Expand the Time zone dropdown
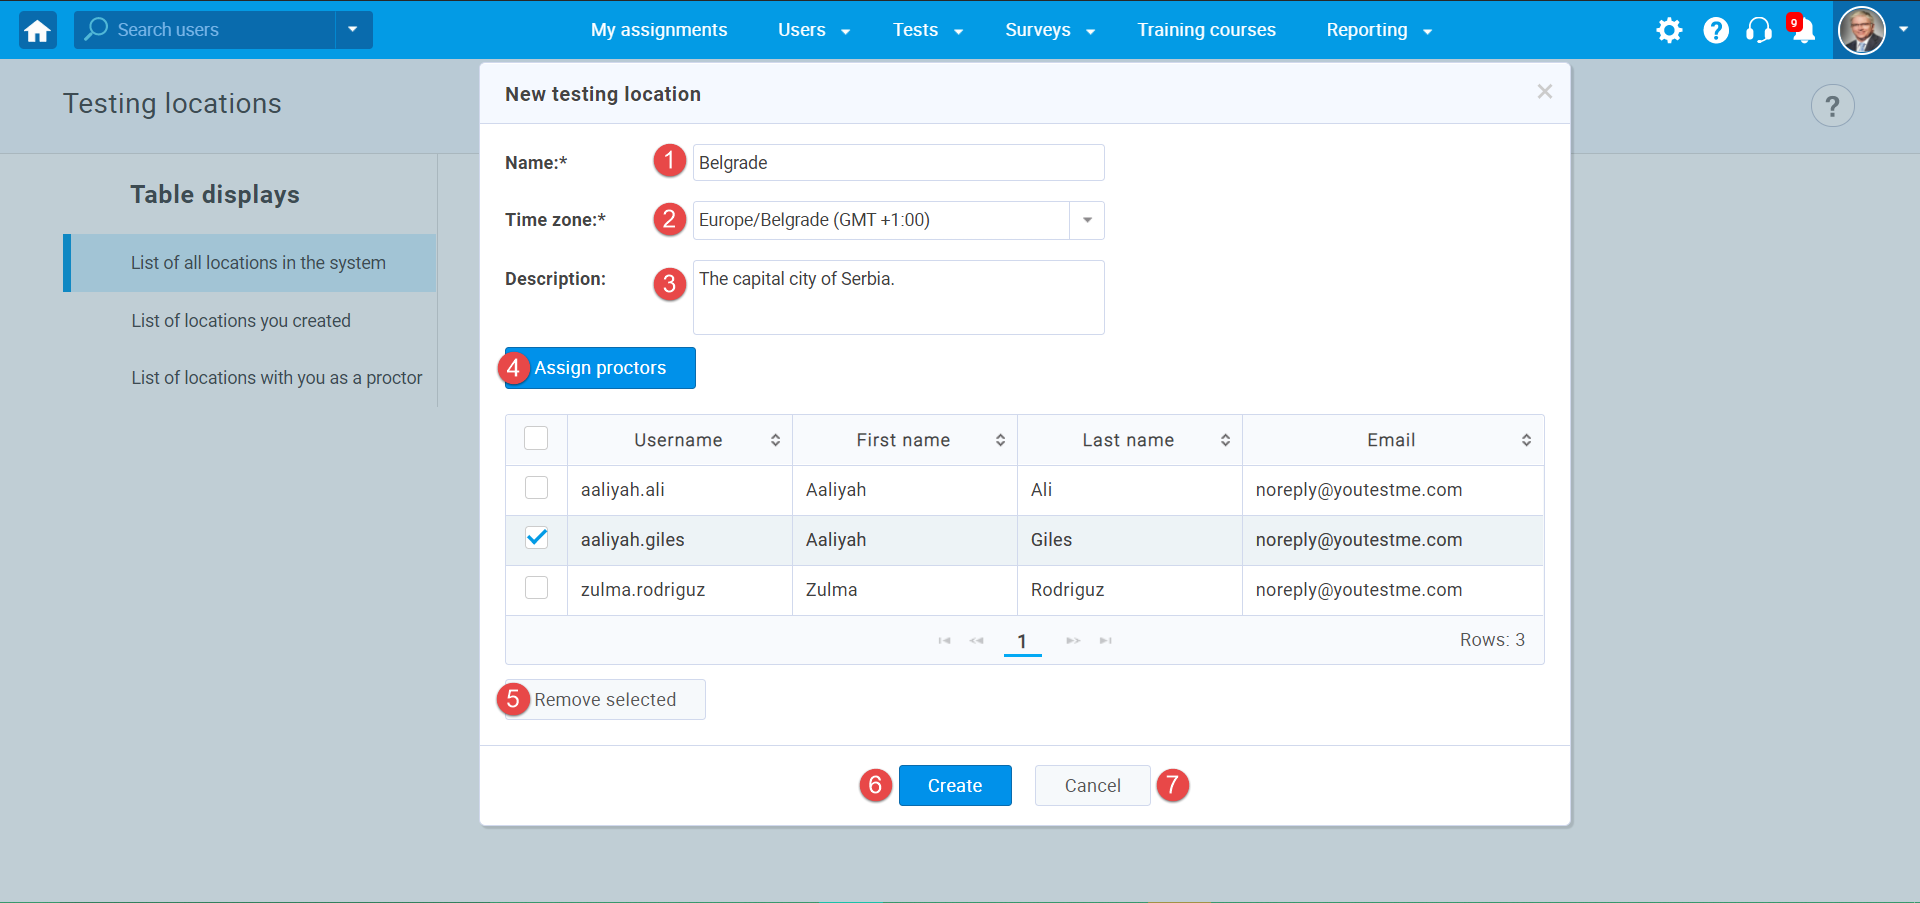 [1087, 220]
